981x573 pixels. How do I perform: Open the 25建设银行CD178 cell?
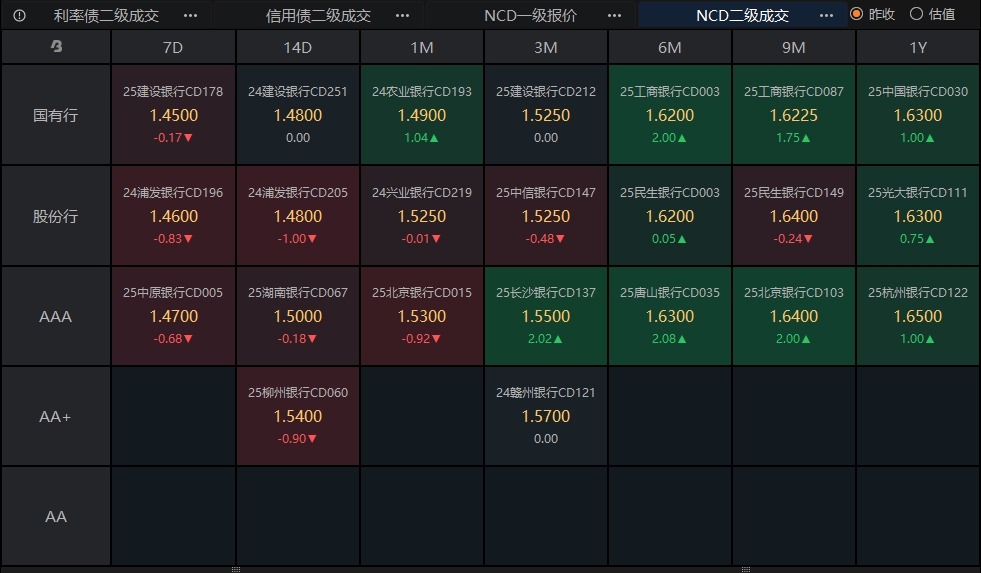pyautogui.click(x=173, y=114)
